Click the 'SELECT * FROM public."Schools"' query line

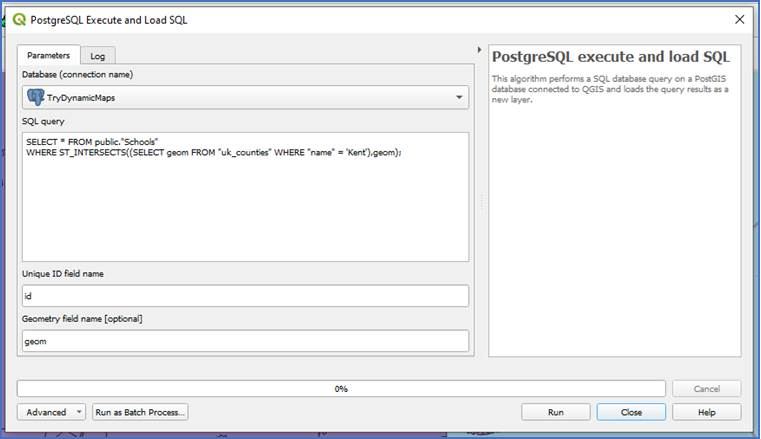point(92,142)
